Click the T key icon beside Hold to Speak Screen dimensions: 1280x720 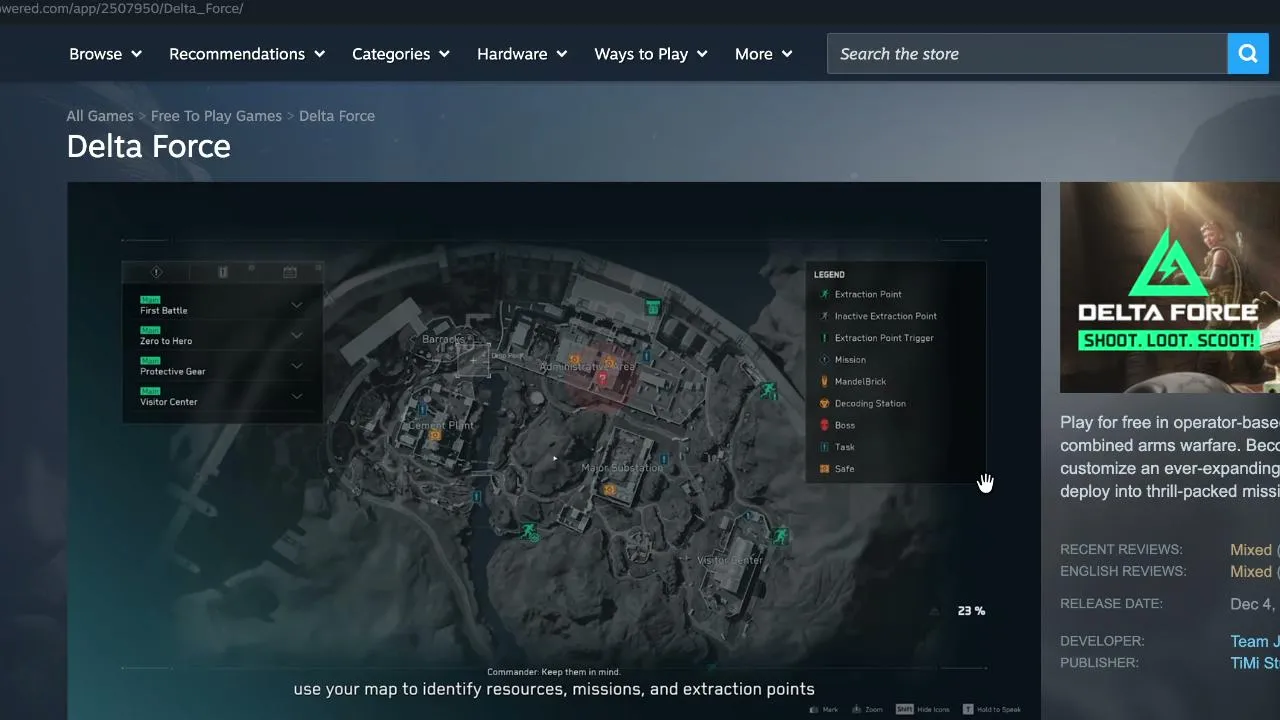point(968,709)
